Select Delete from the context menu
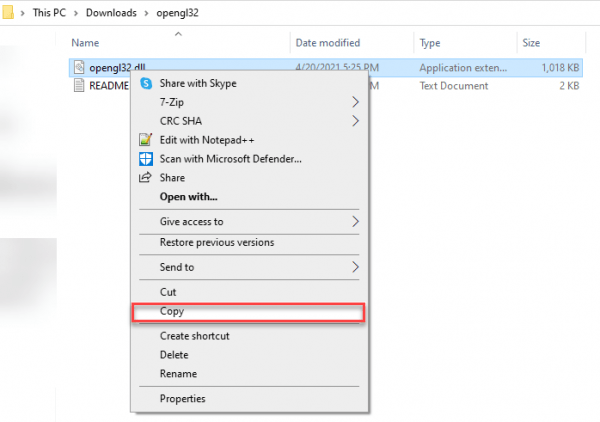 click(174, 355)
